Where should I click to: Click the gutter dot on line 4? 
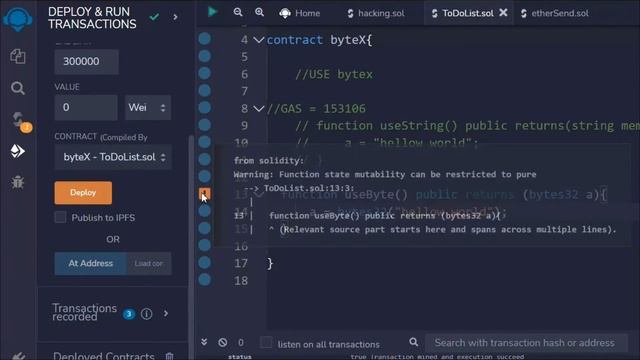tap(204, 39)
